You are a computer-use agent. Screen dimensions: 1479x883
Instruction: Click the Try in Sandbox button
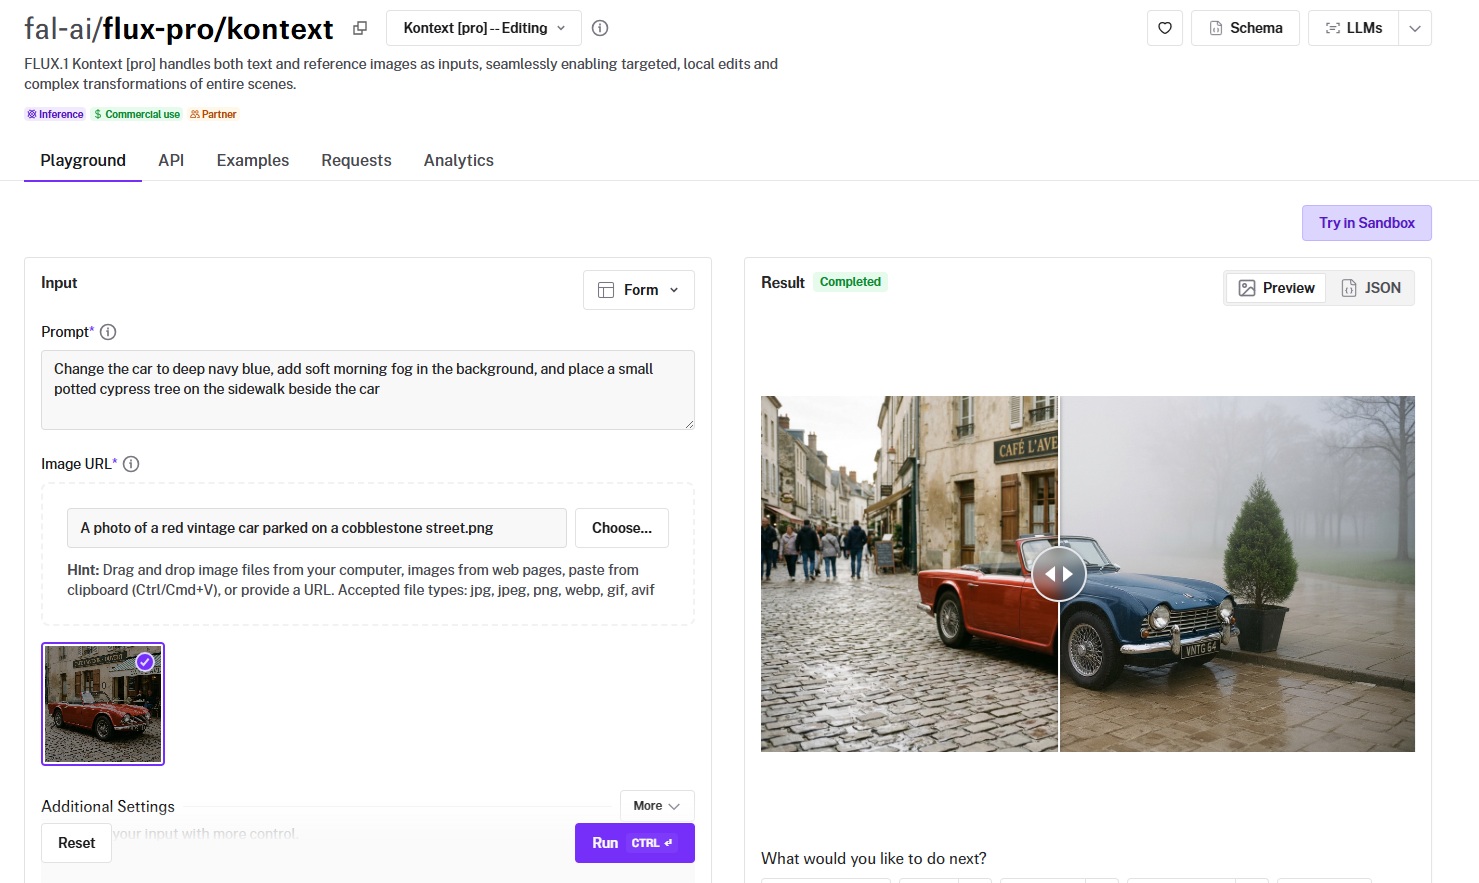pyautogui.click(x=1366, y=223)
